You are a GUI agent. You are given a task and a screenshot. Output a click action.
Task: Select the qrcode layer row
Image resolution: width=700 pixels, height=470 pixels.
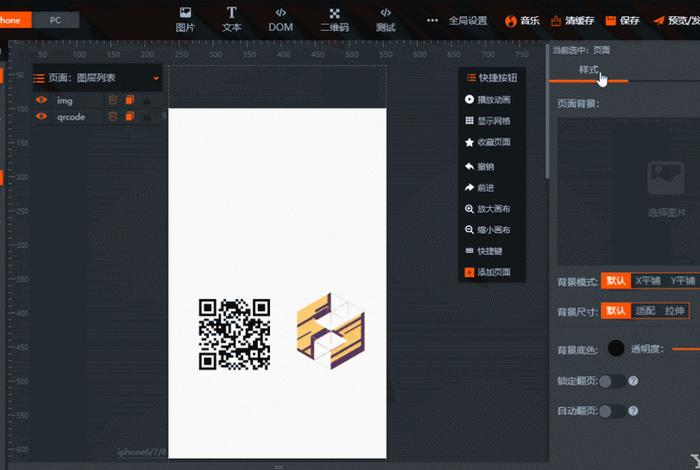click(97, 116)
